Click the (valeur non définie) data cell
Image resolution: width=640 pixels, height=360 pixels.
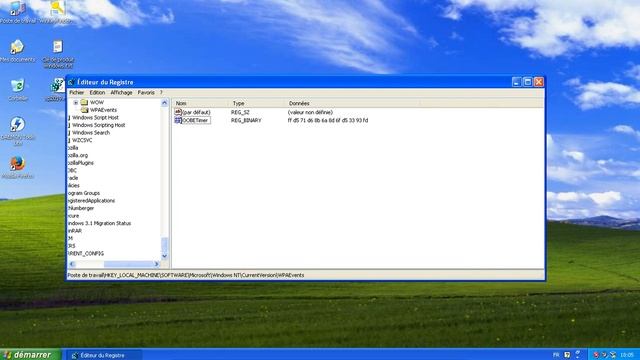pyautogui.click(x=310, y=112)
